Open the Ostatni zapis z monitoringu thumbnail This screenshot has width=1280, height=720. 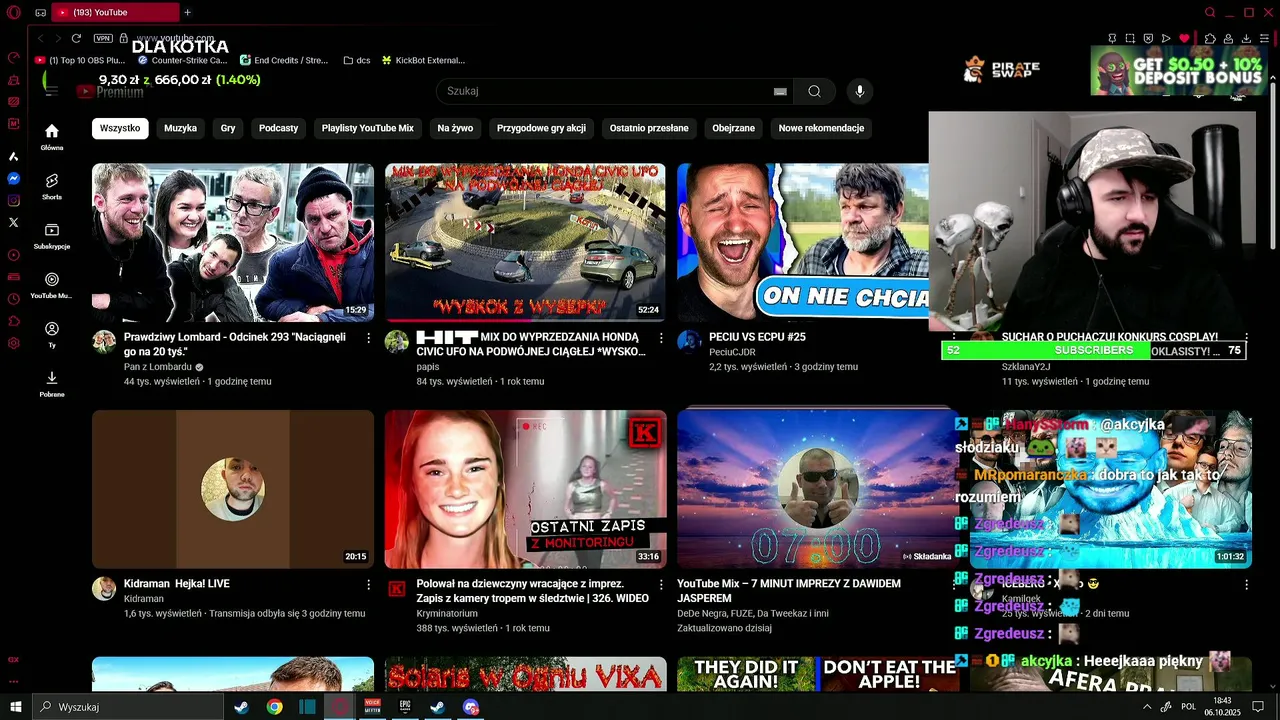pyautogui.click(x=525, y=489)
